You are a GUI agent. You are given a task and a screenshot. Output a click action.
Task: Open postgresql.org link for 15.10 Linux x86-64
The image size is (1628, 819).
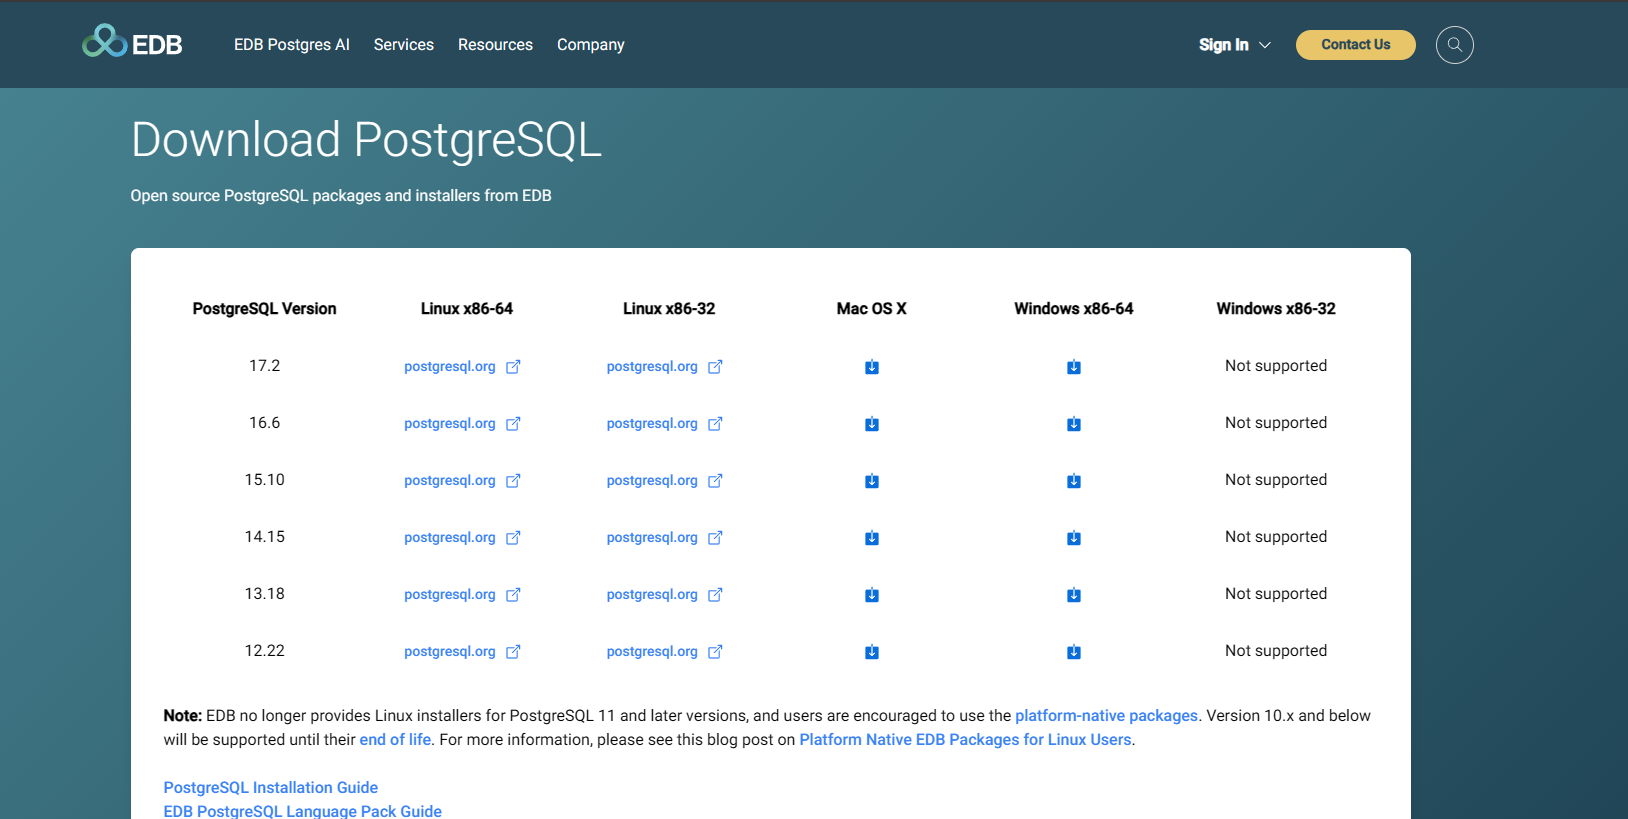(462, 481)
